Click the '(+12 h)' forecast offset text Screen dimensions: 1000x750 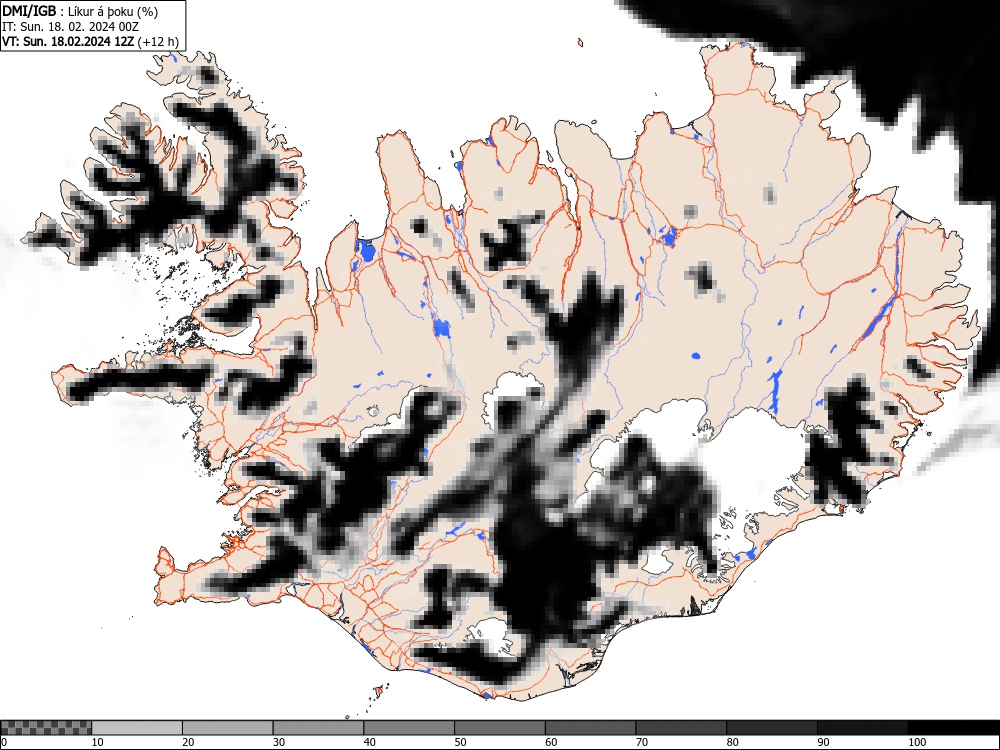158,42
